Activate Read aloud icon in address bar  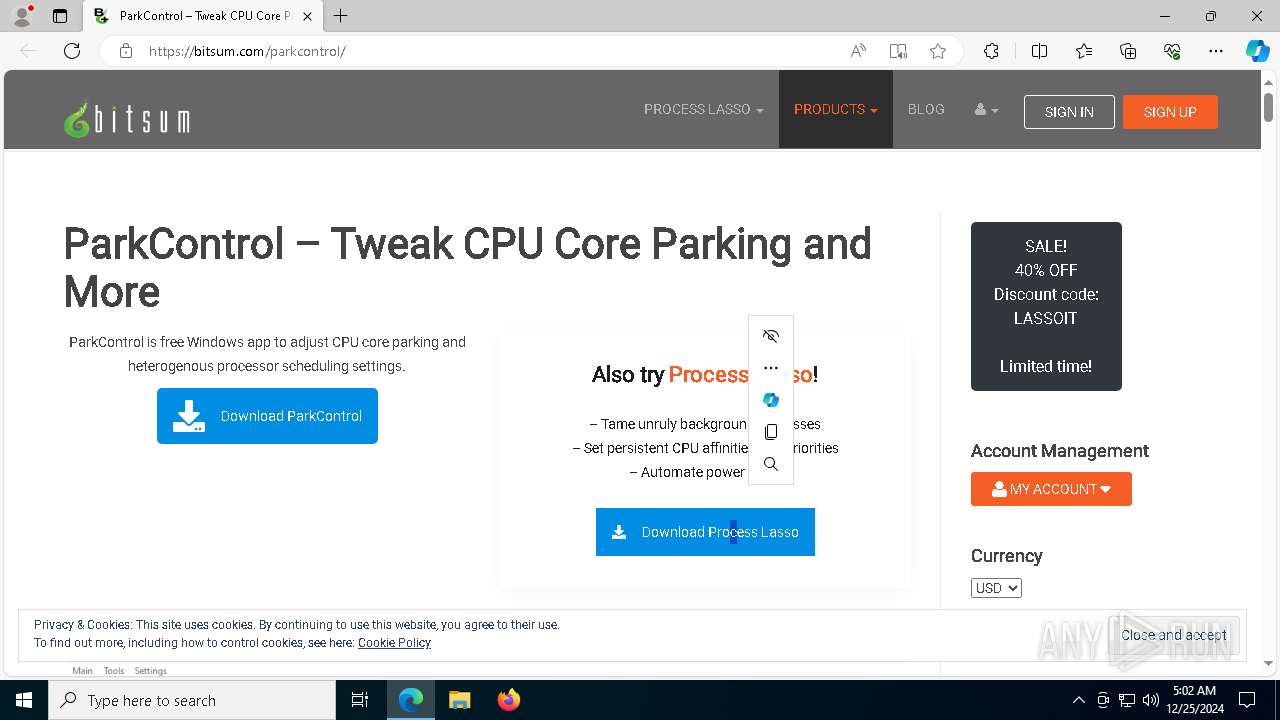point(858,51)
